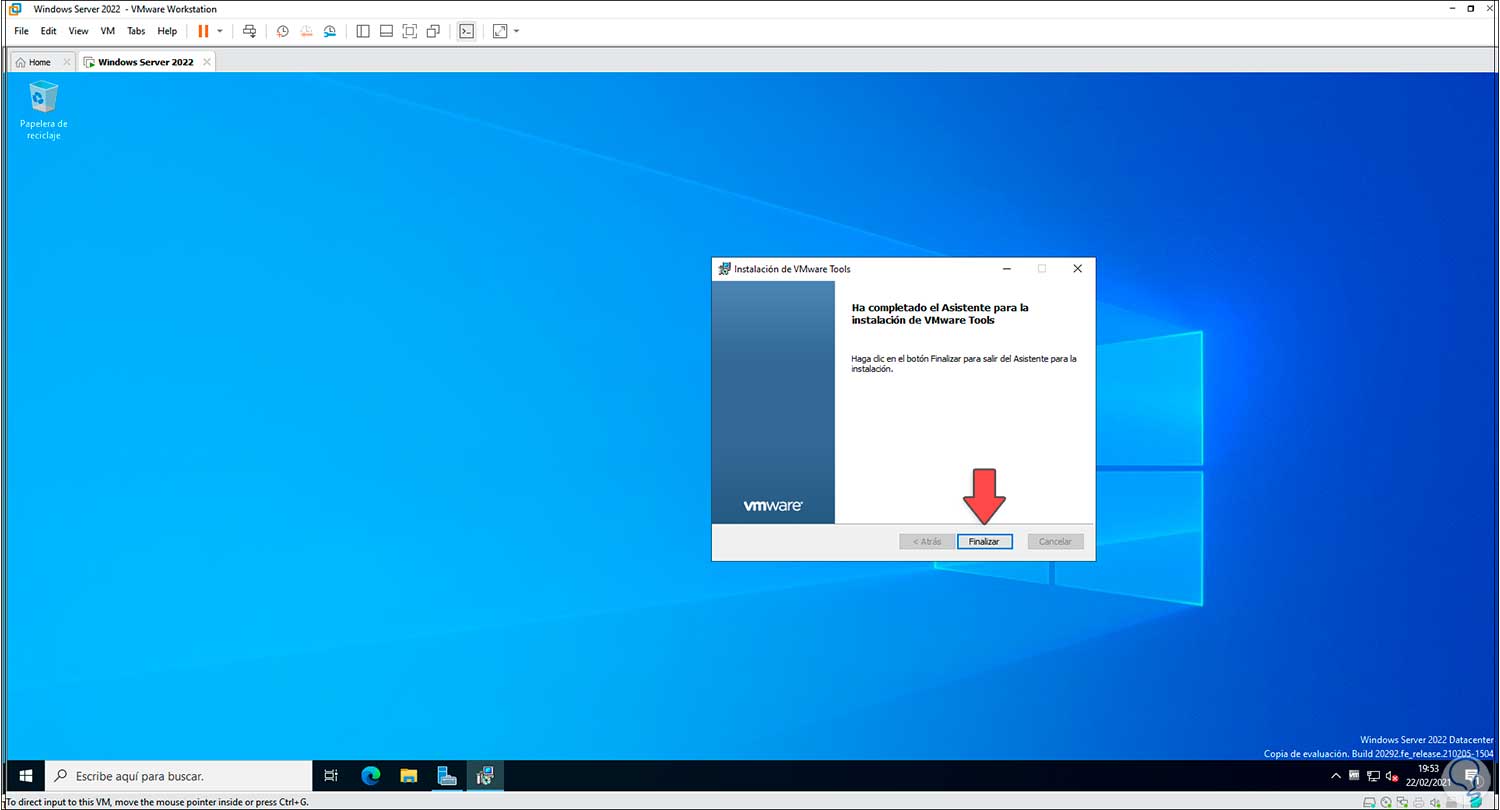Viewport: 1500px width, 810px height.
Task: Open the Tabs menu
Action: click(136, 31)
